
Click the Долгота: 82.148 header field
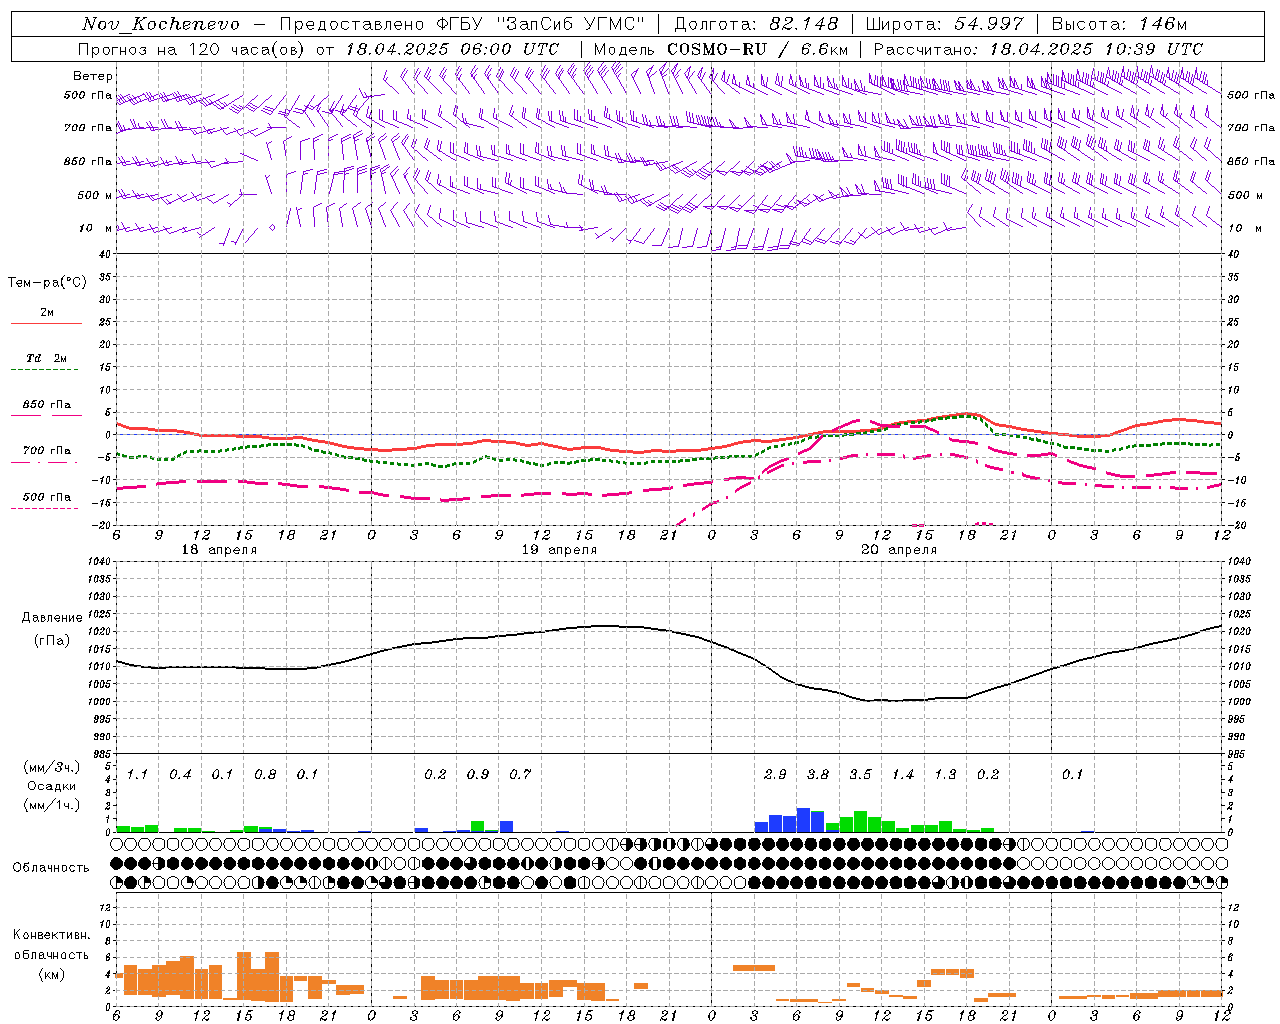[x=756, y=24]
